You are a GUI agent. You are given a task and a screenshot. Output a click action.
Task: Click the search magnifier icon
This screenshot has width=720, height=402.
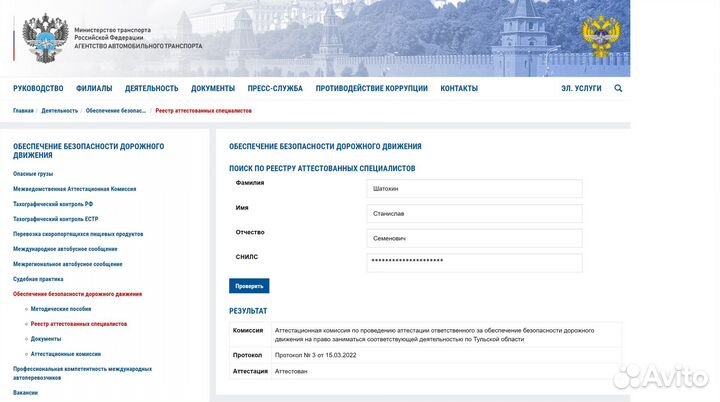618,88
